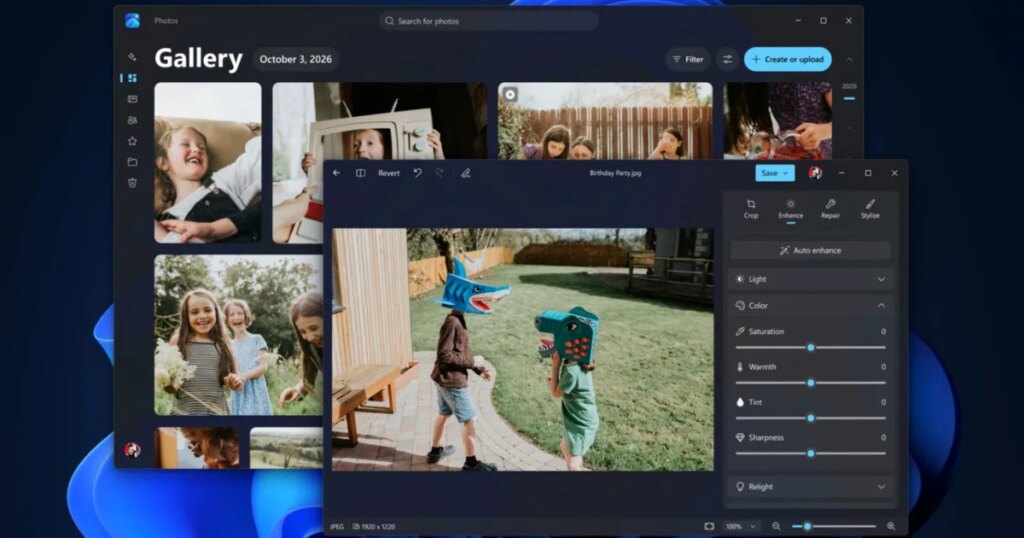Image resolution: width=1024 pixels, height=538 pixels.
Task: Collapse the Gallery header with the chevron
Action: [850, 59]
